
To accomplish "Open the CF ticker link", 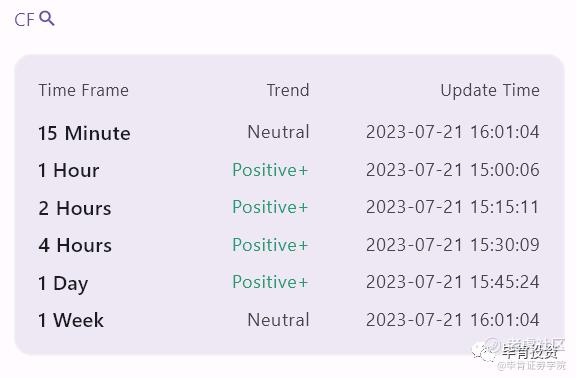I will coord(24,20).
